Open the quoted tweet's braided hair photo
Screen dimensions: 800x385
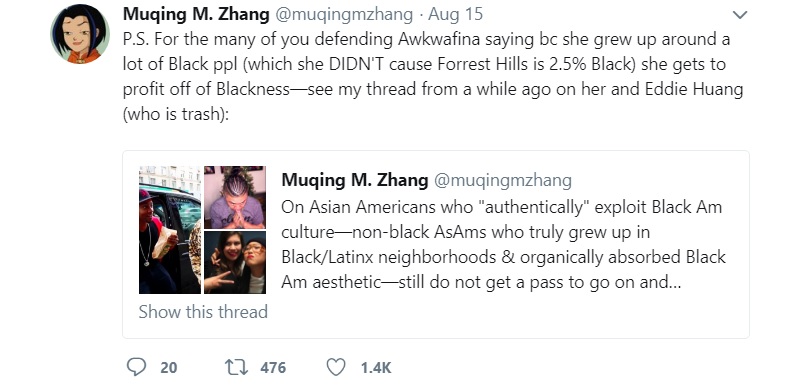[x=235, y=197]
